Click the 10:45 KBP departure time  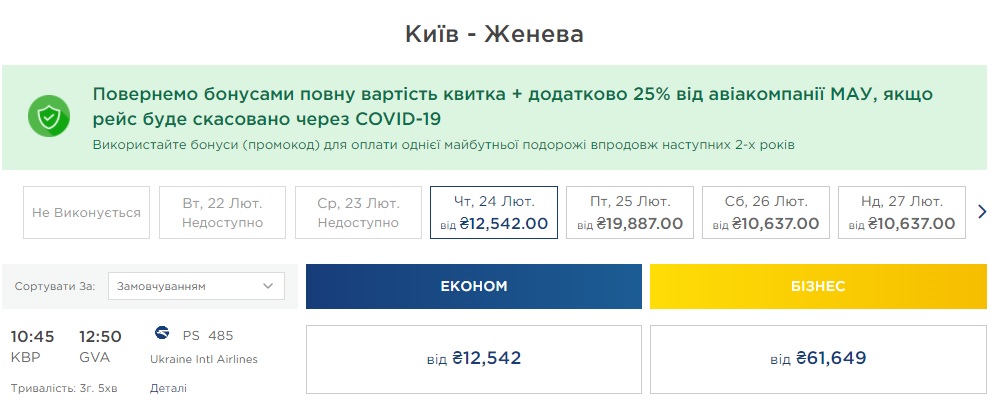click(32, 336)
